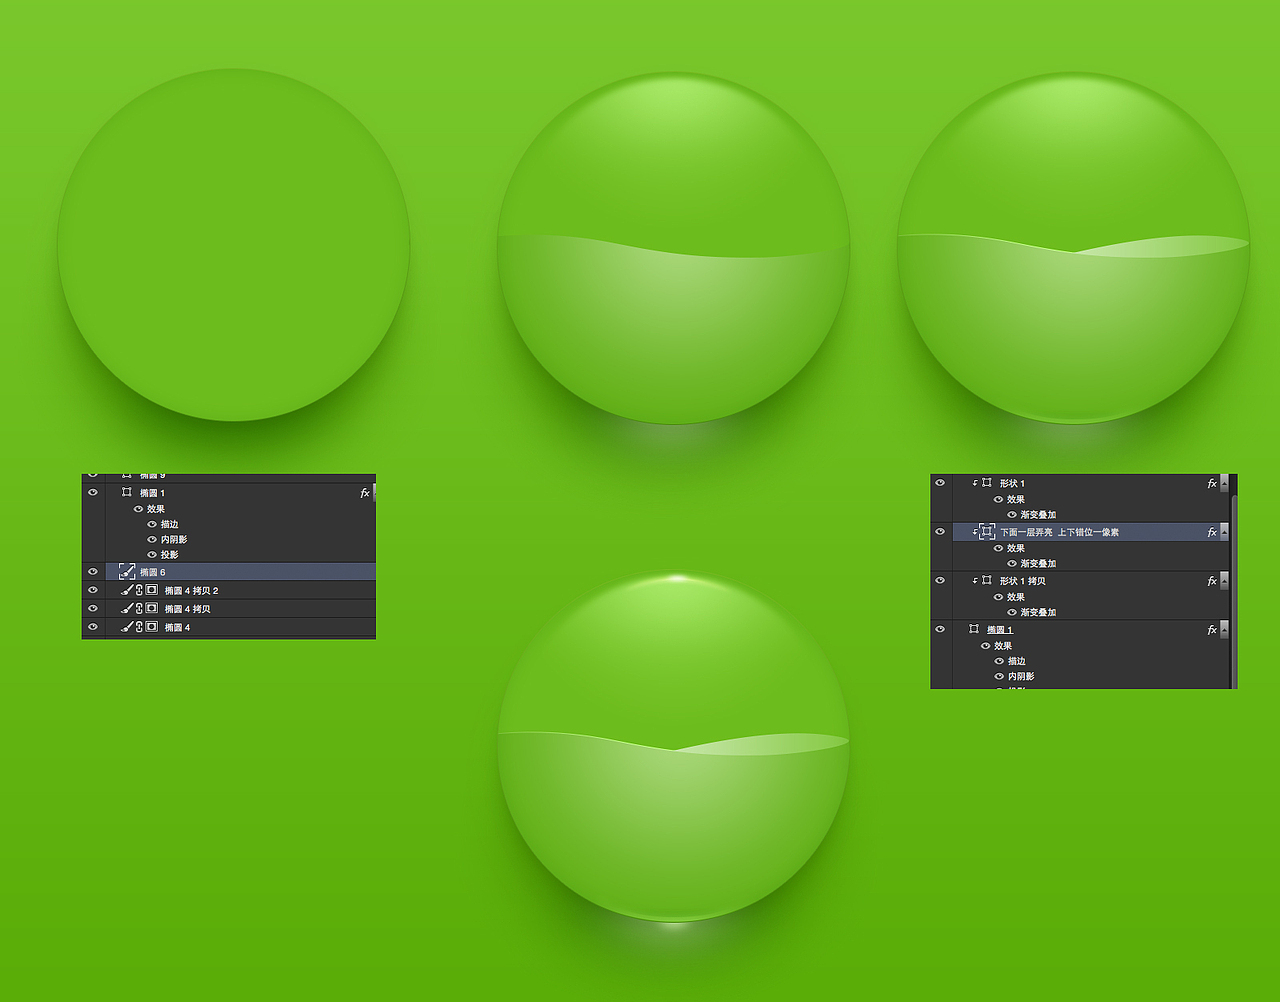
Task: Hide the 投影 effect in the left layers panel
Action: pyautogui.click(x=152, y=554)
